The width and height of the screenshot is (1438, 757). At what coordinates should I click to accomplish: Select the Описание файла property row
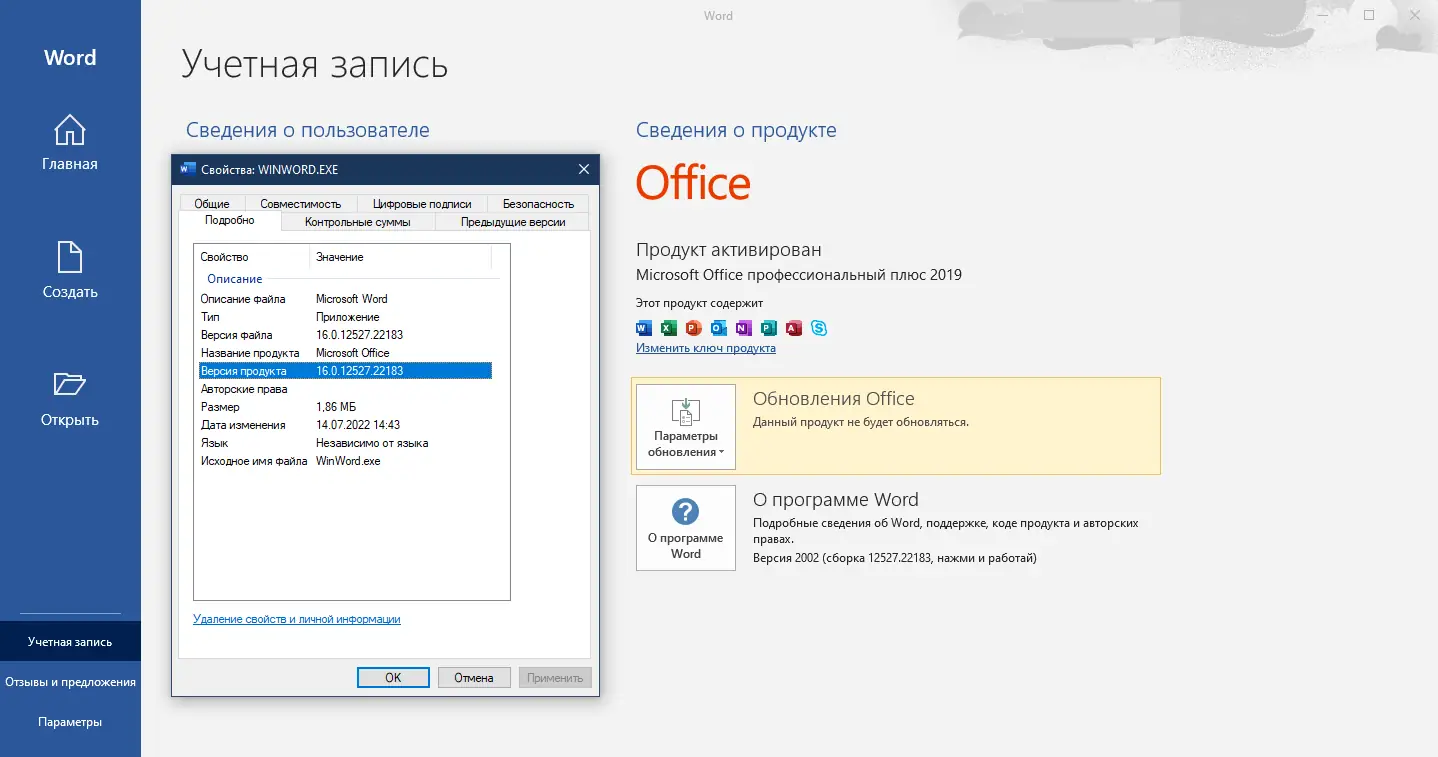click(x=345, y=299)
